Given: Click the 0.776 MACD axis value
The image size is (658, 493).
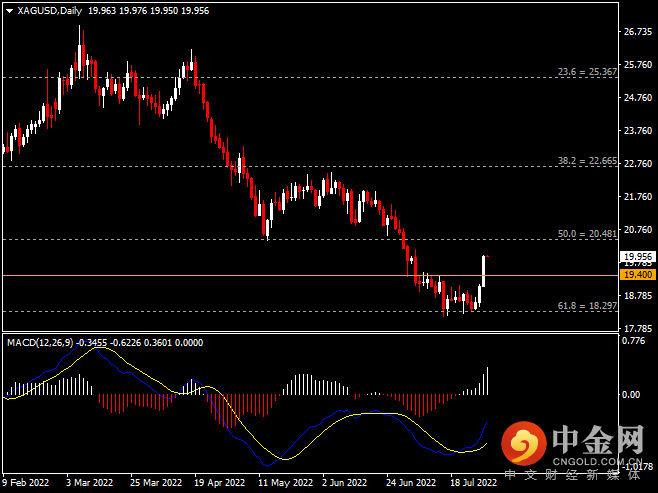Looking at the screenshot, I should tap(633, 341).
